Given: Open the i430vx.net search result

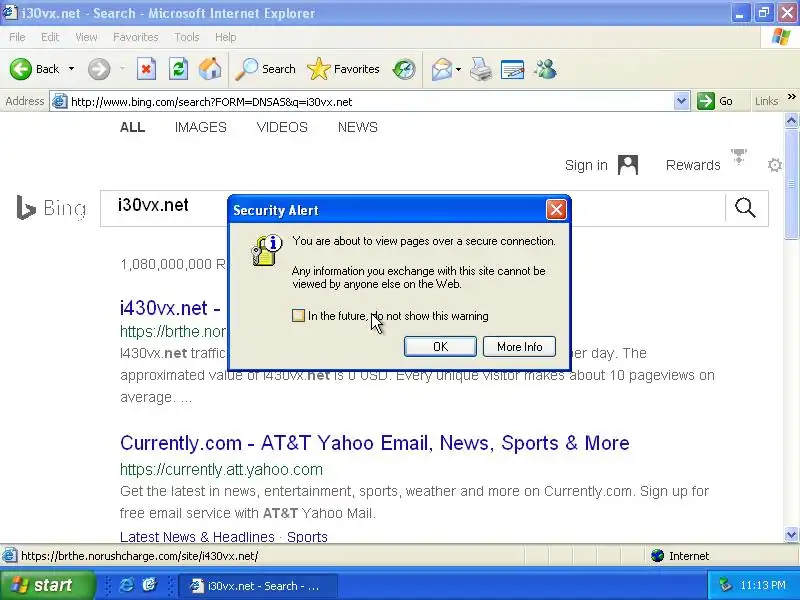Looking at the screenshot, I should click(x=170, y=308).
